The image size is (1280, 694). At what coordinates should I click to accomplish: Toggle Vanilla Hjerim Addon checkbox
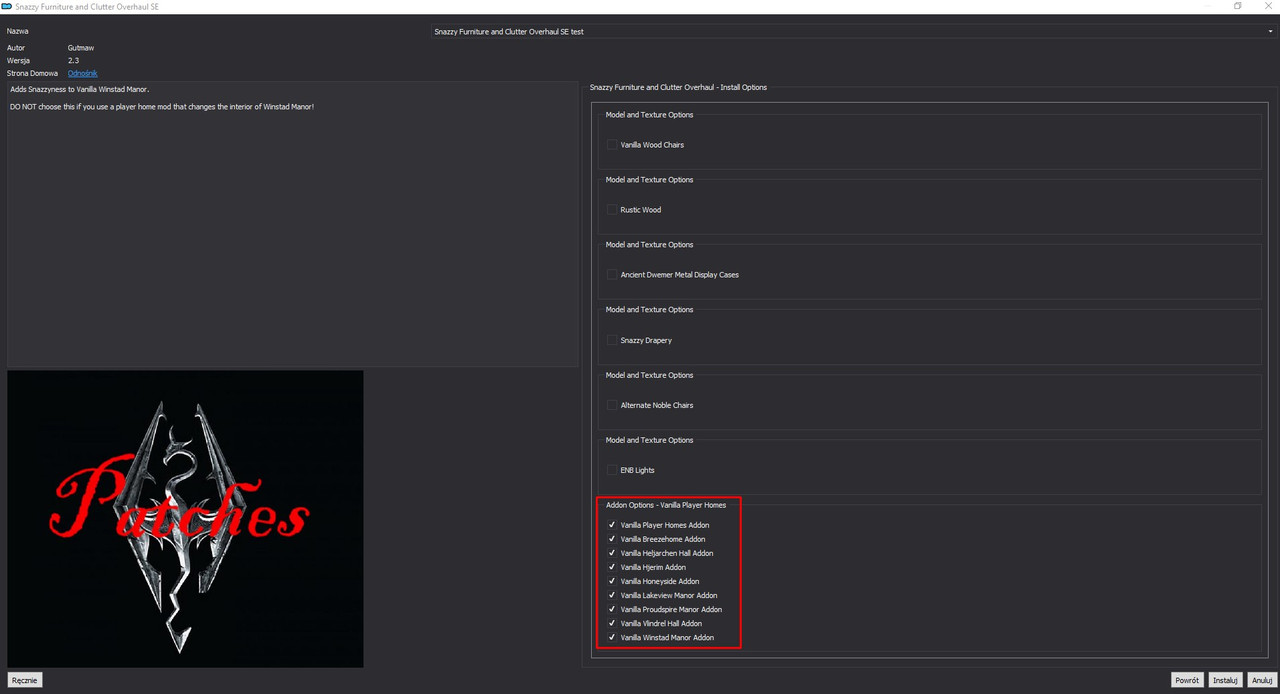click(x=612, y=567)
